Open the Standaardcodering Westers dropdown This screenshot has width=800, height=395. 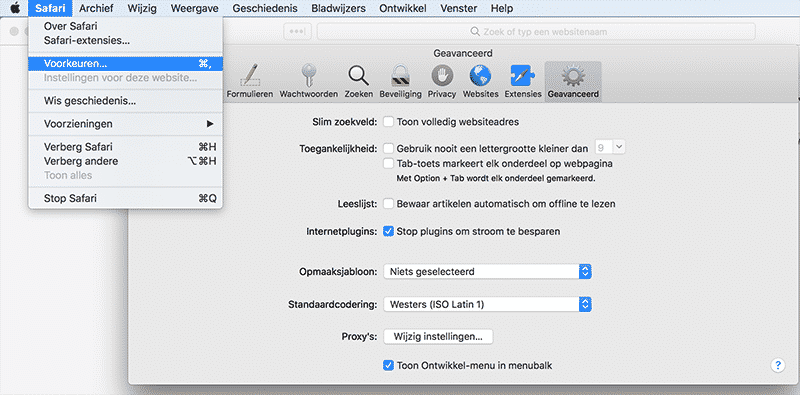pos(487,305)
